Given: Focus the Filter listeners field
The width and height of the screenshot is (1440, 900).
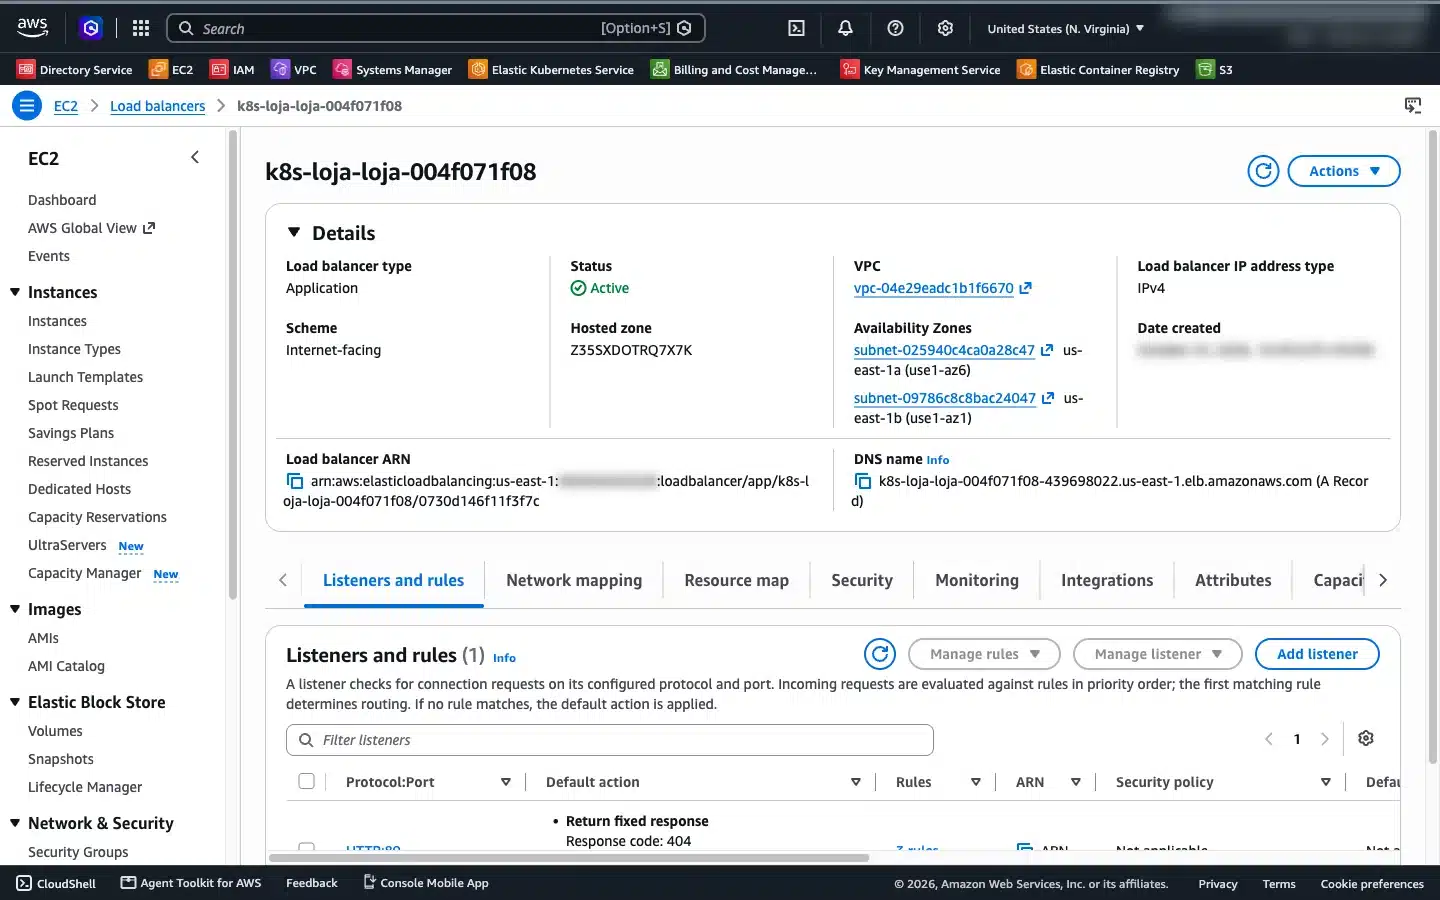Looking at the screenshot, I should point(610,740).
